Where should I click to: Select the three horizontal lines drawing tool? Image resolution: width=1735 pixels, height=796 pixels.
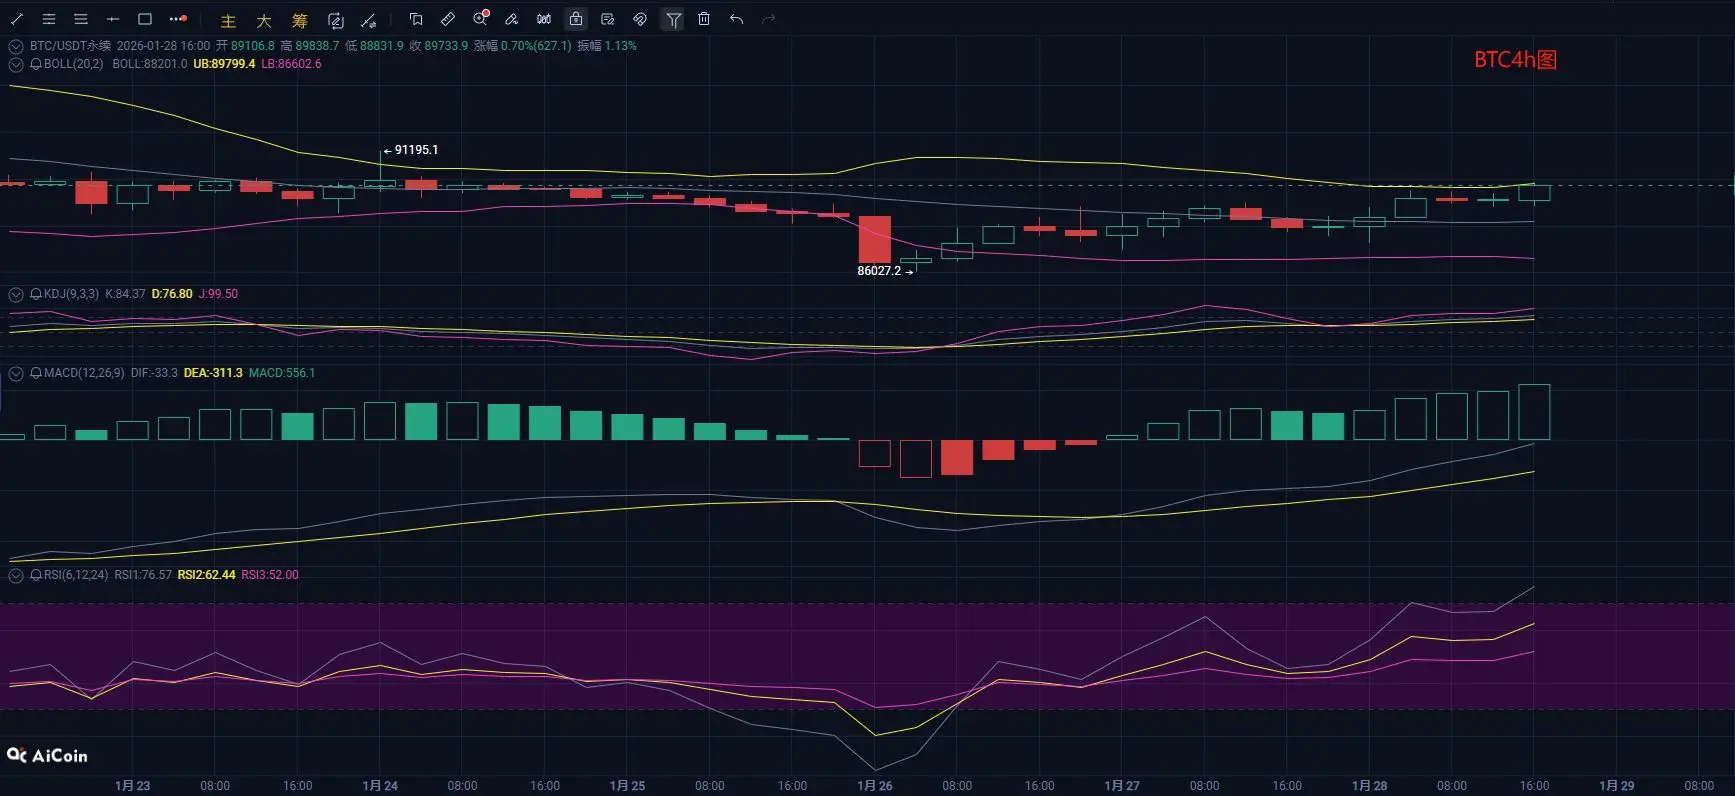[x=81, y=19]
